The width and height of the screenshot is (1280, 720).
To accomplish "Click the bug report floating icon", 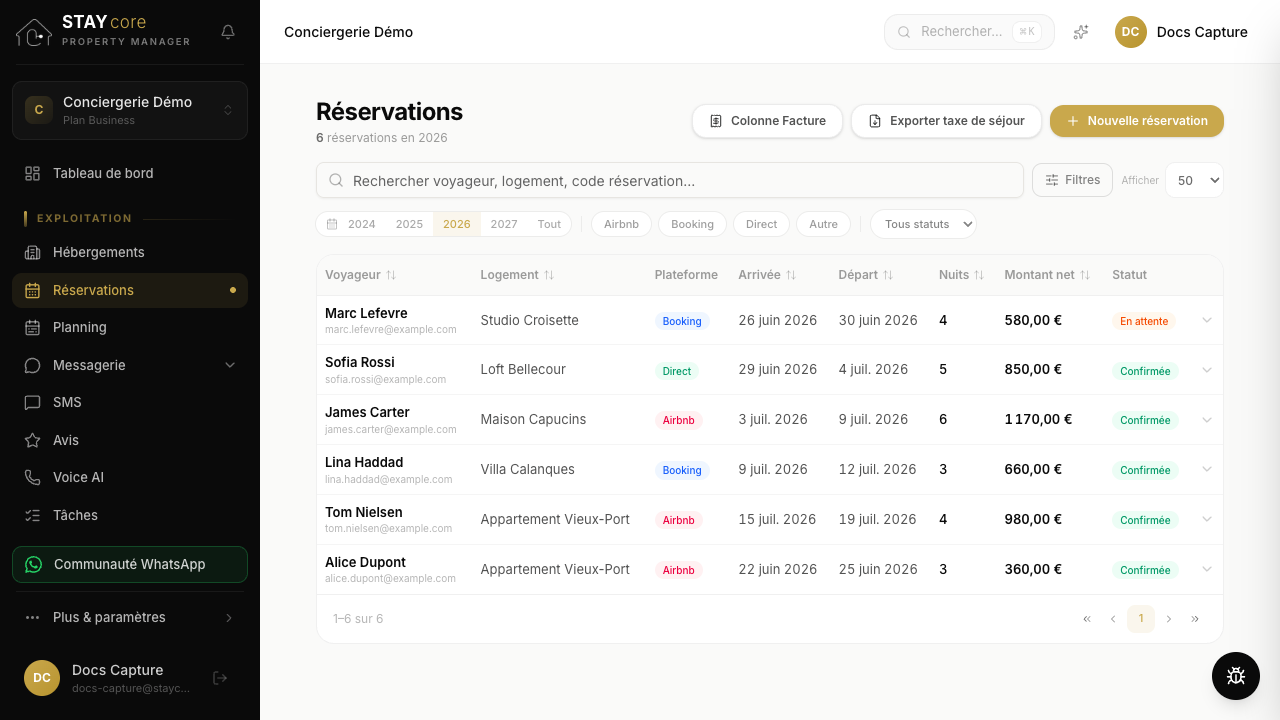I will (x=1236, y=676).
